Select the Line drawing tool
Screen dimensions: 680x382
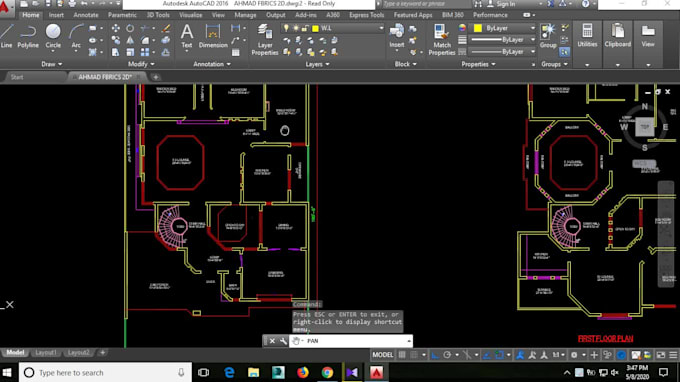click(7, 36)
